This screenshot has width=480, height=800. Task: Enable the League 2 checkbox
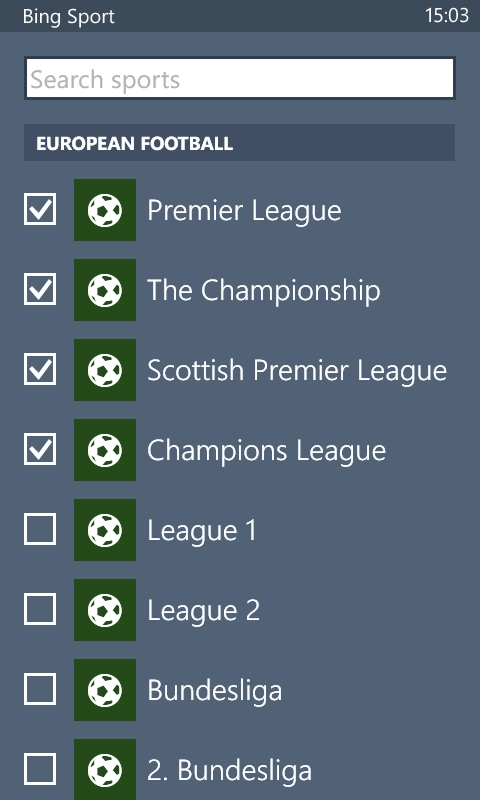click(x=40, y=610)
